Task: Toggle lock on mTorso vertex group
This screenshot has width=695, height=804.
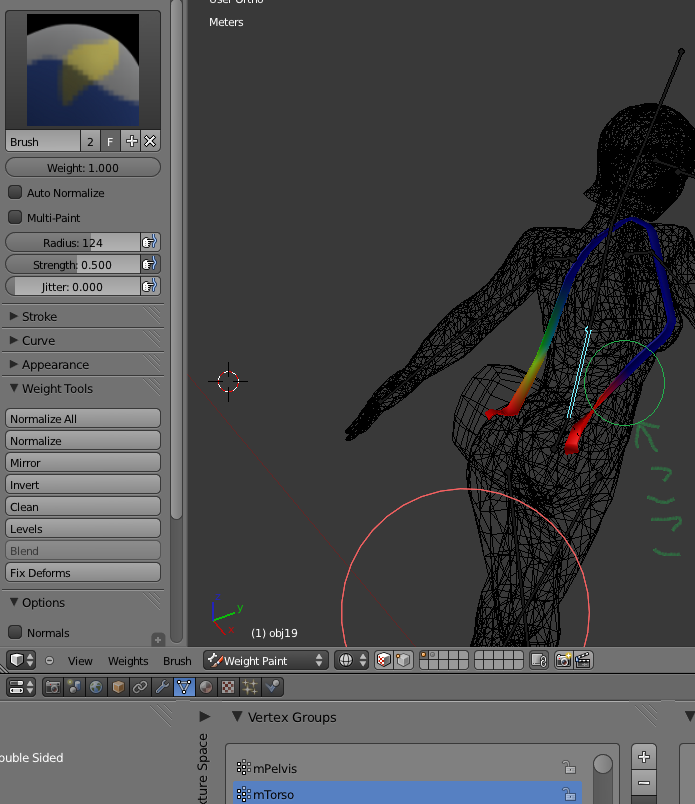Action: tap(569, 794)
